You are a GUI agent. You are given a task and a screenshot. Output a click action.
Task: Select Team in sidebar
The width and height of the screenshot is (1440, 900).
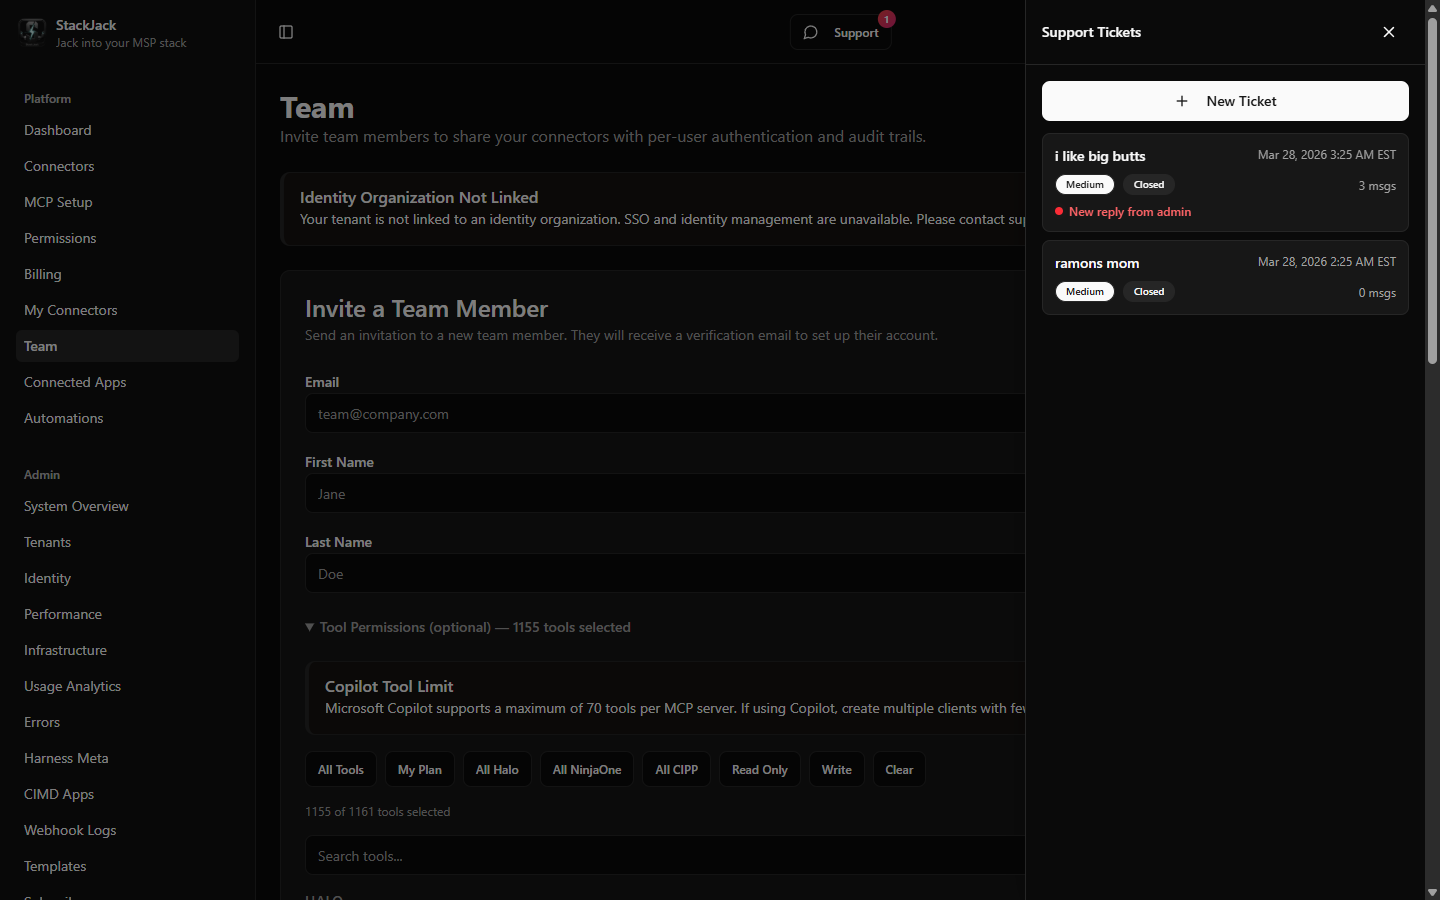pos(127,346)
